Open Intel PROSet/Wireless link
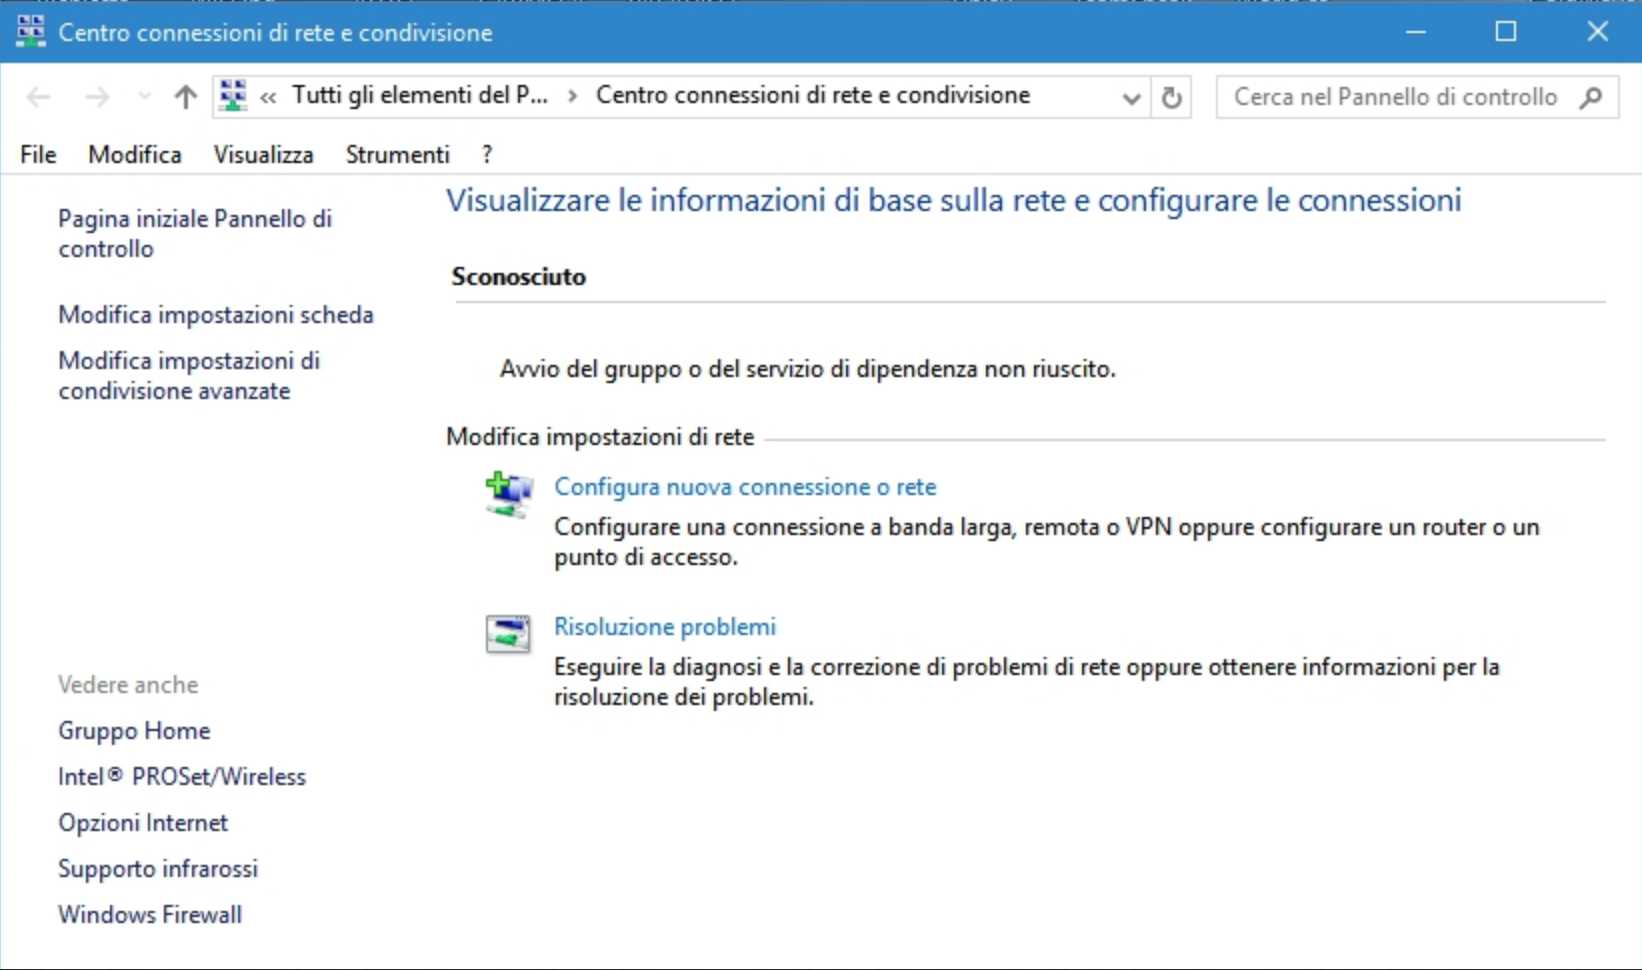 (182, 777)
